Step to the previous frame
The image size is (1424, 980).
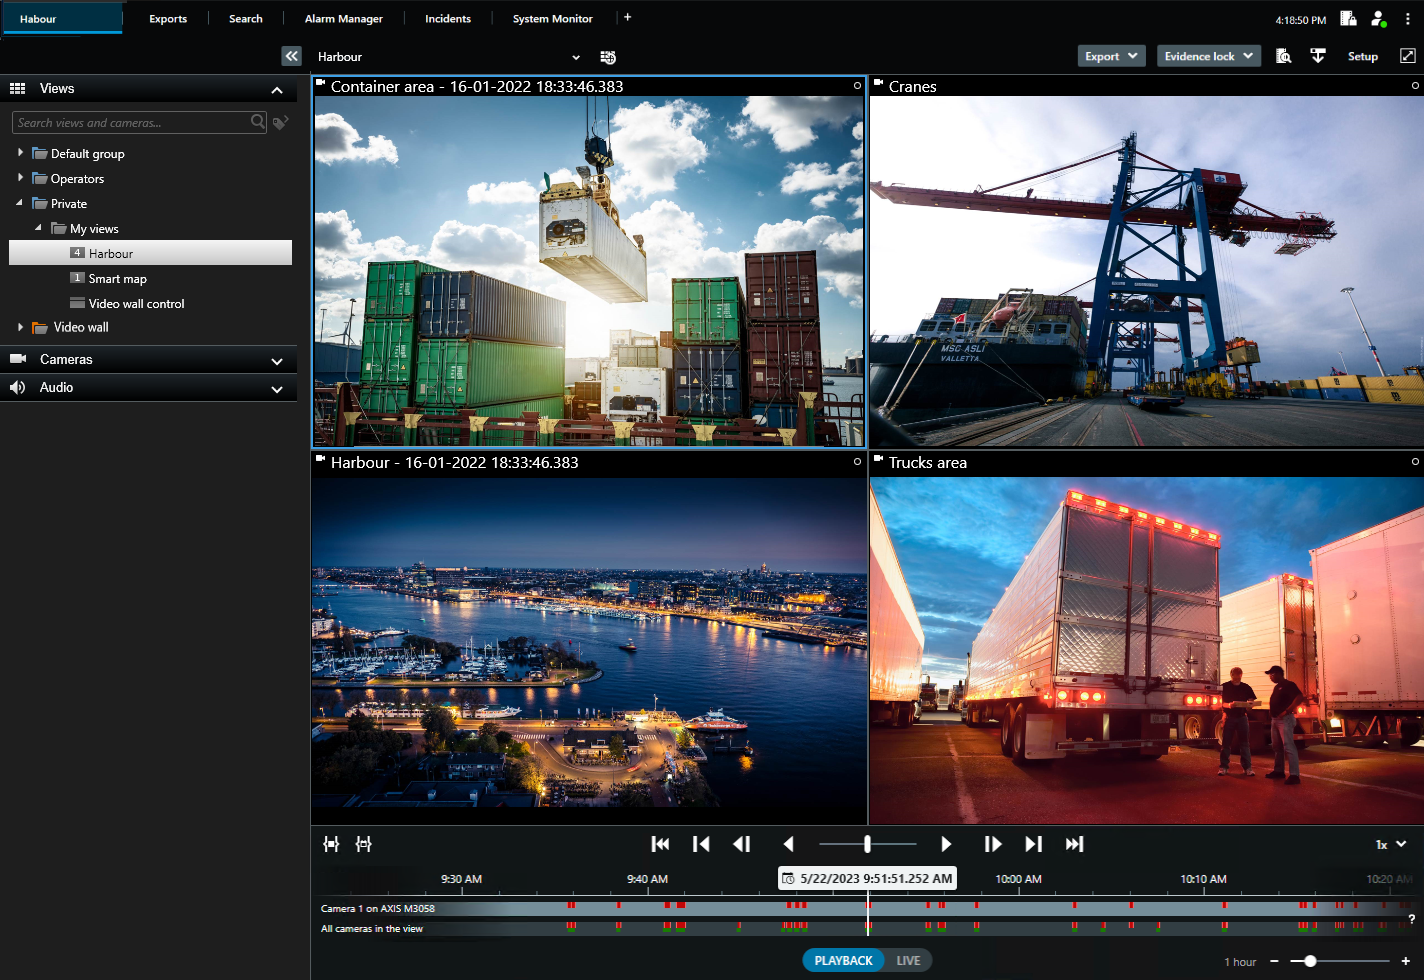(x=741, y=844)
